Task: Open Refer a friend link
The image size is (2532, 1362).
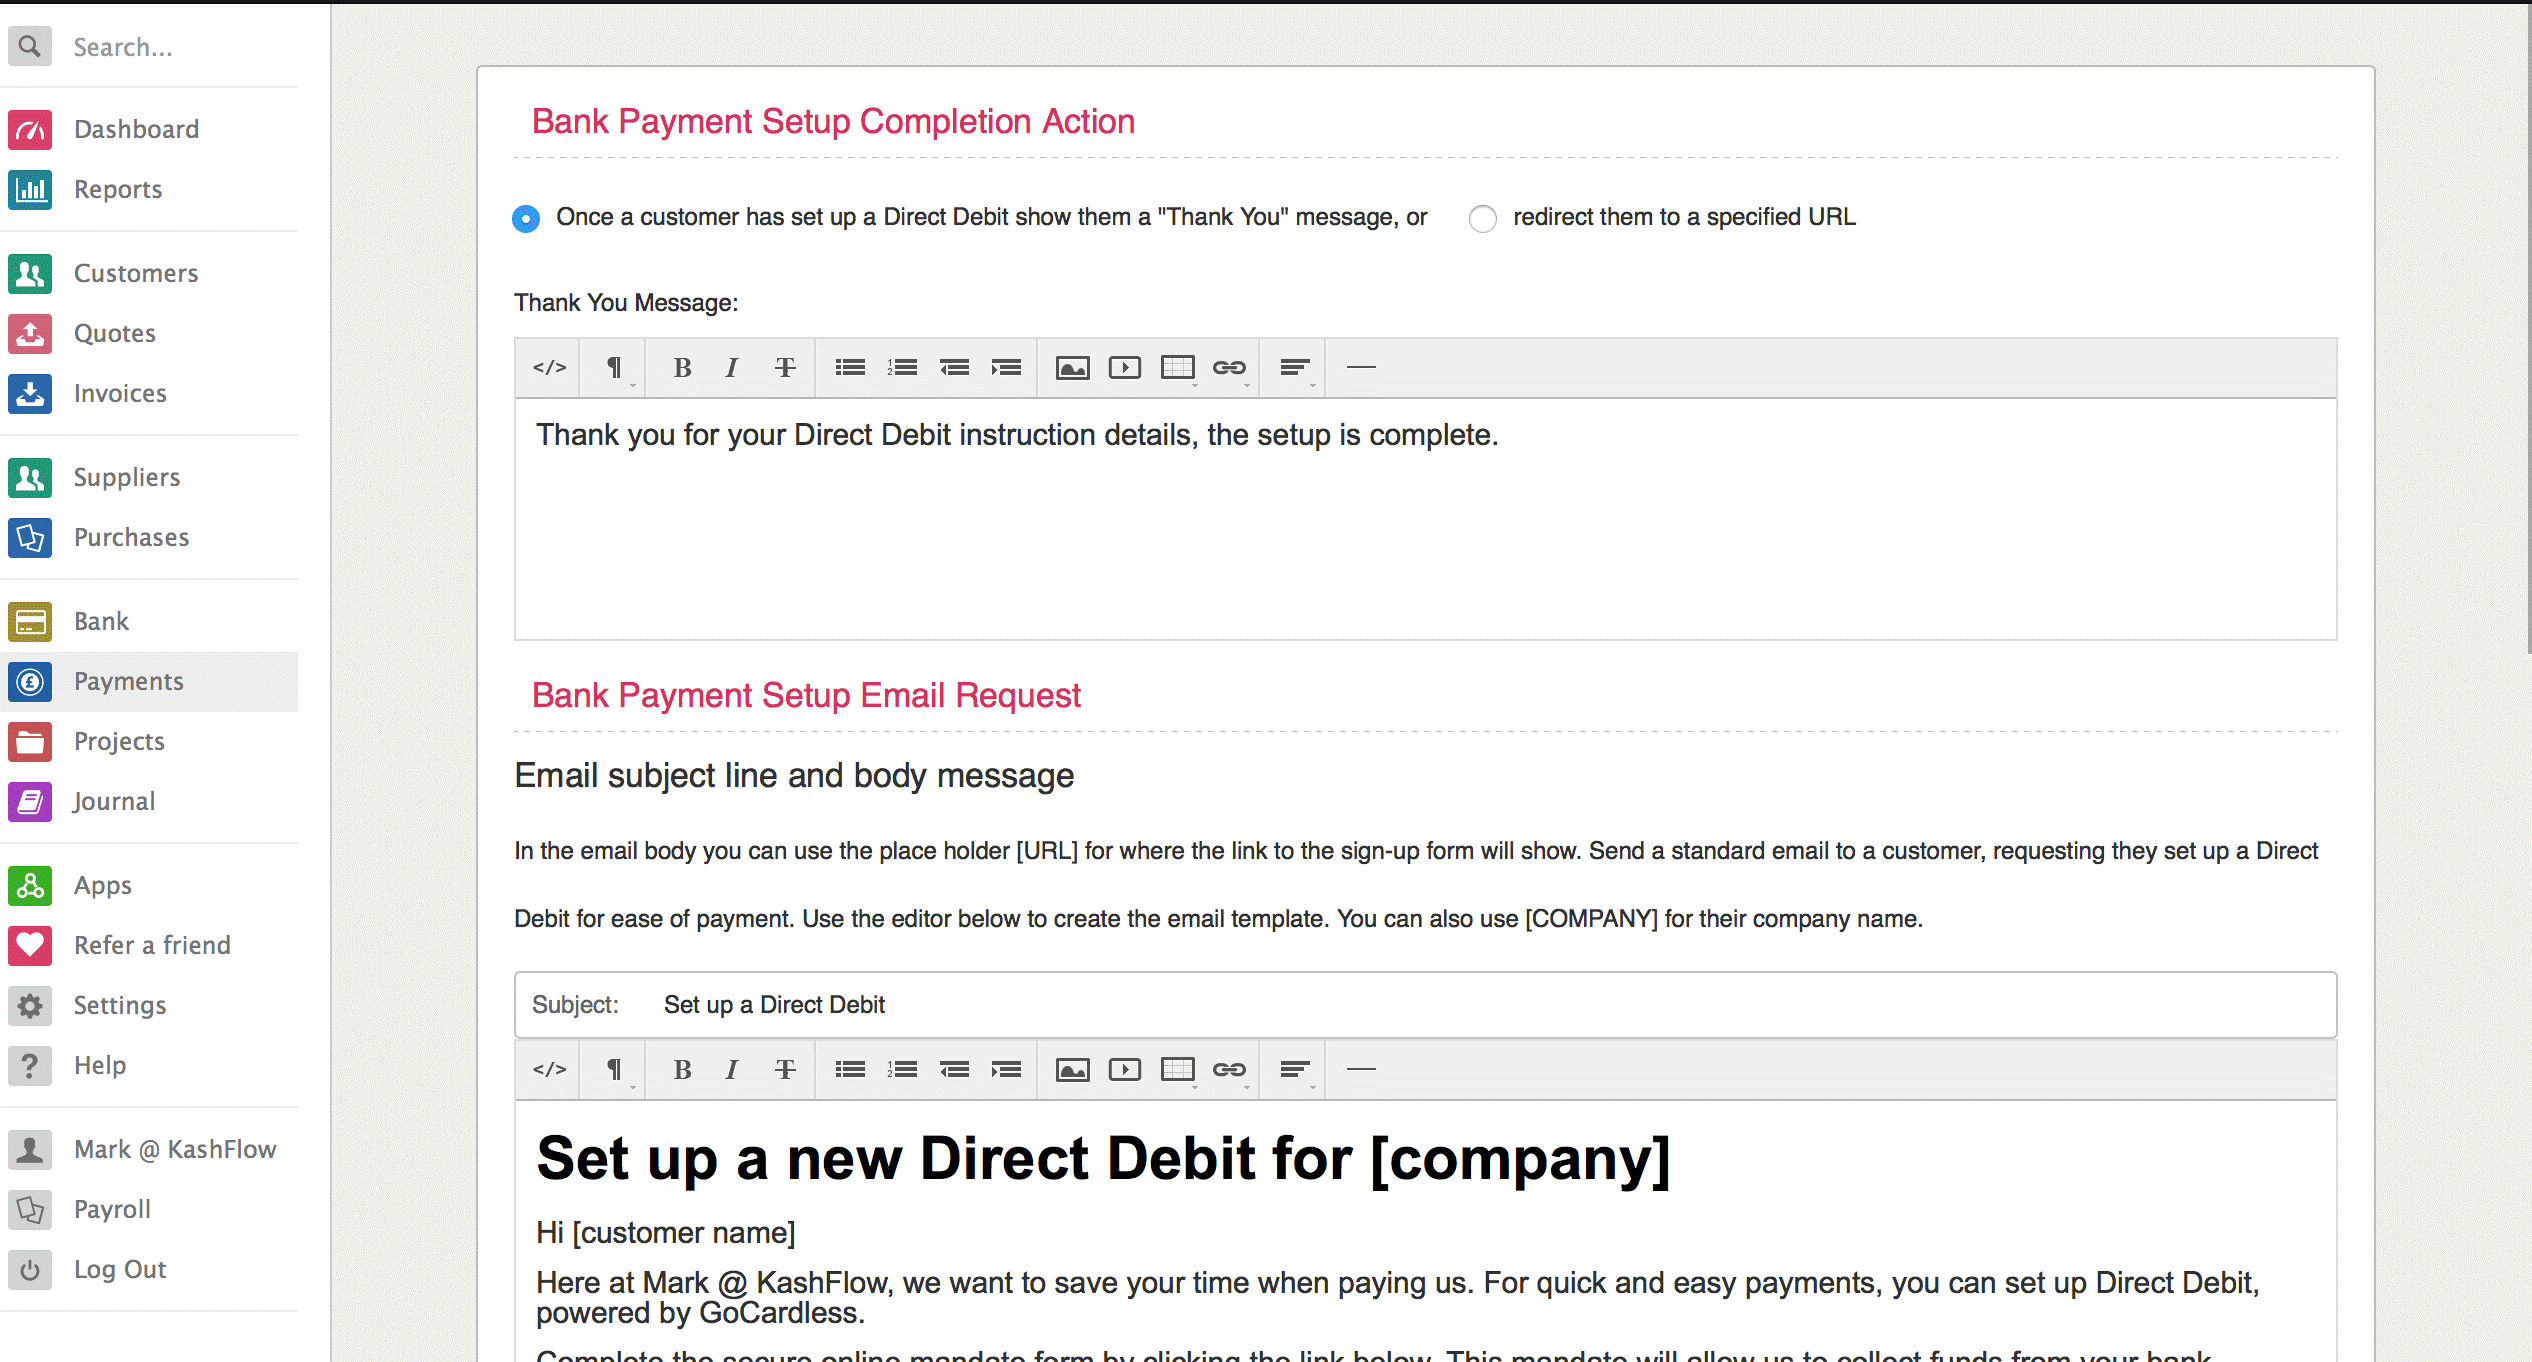Action: 152,946
